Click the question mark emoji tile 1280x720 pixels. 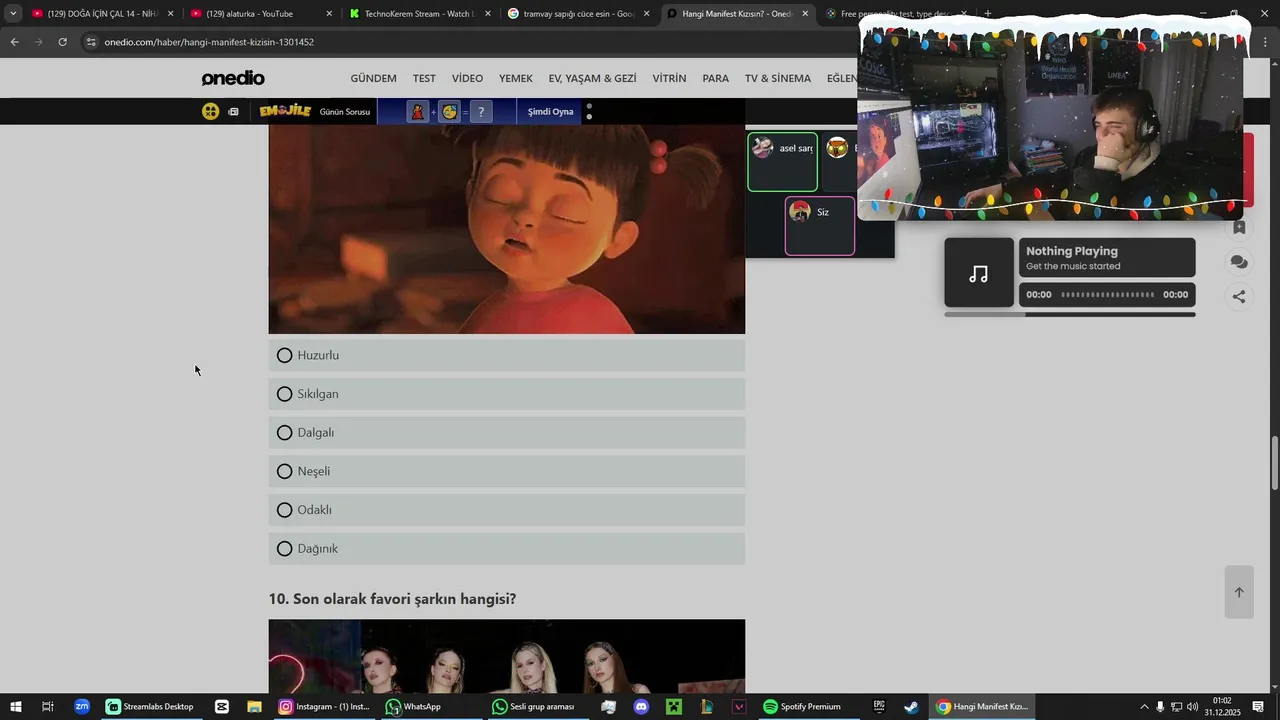[x=481, y=112]
